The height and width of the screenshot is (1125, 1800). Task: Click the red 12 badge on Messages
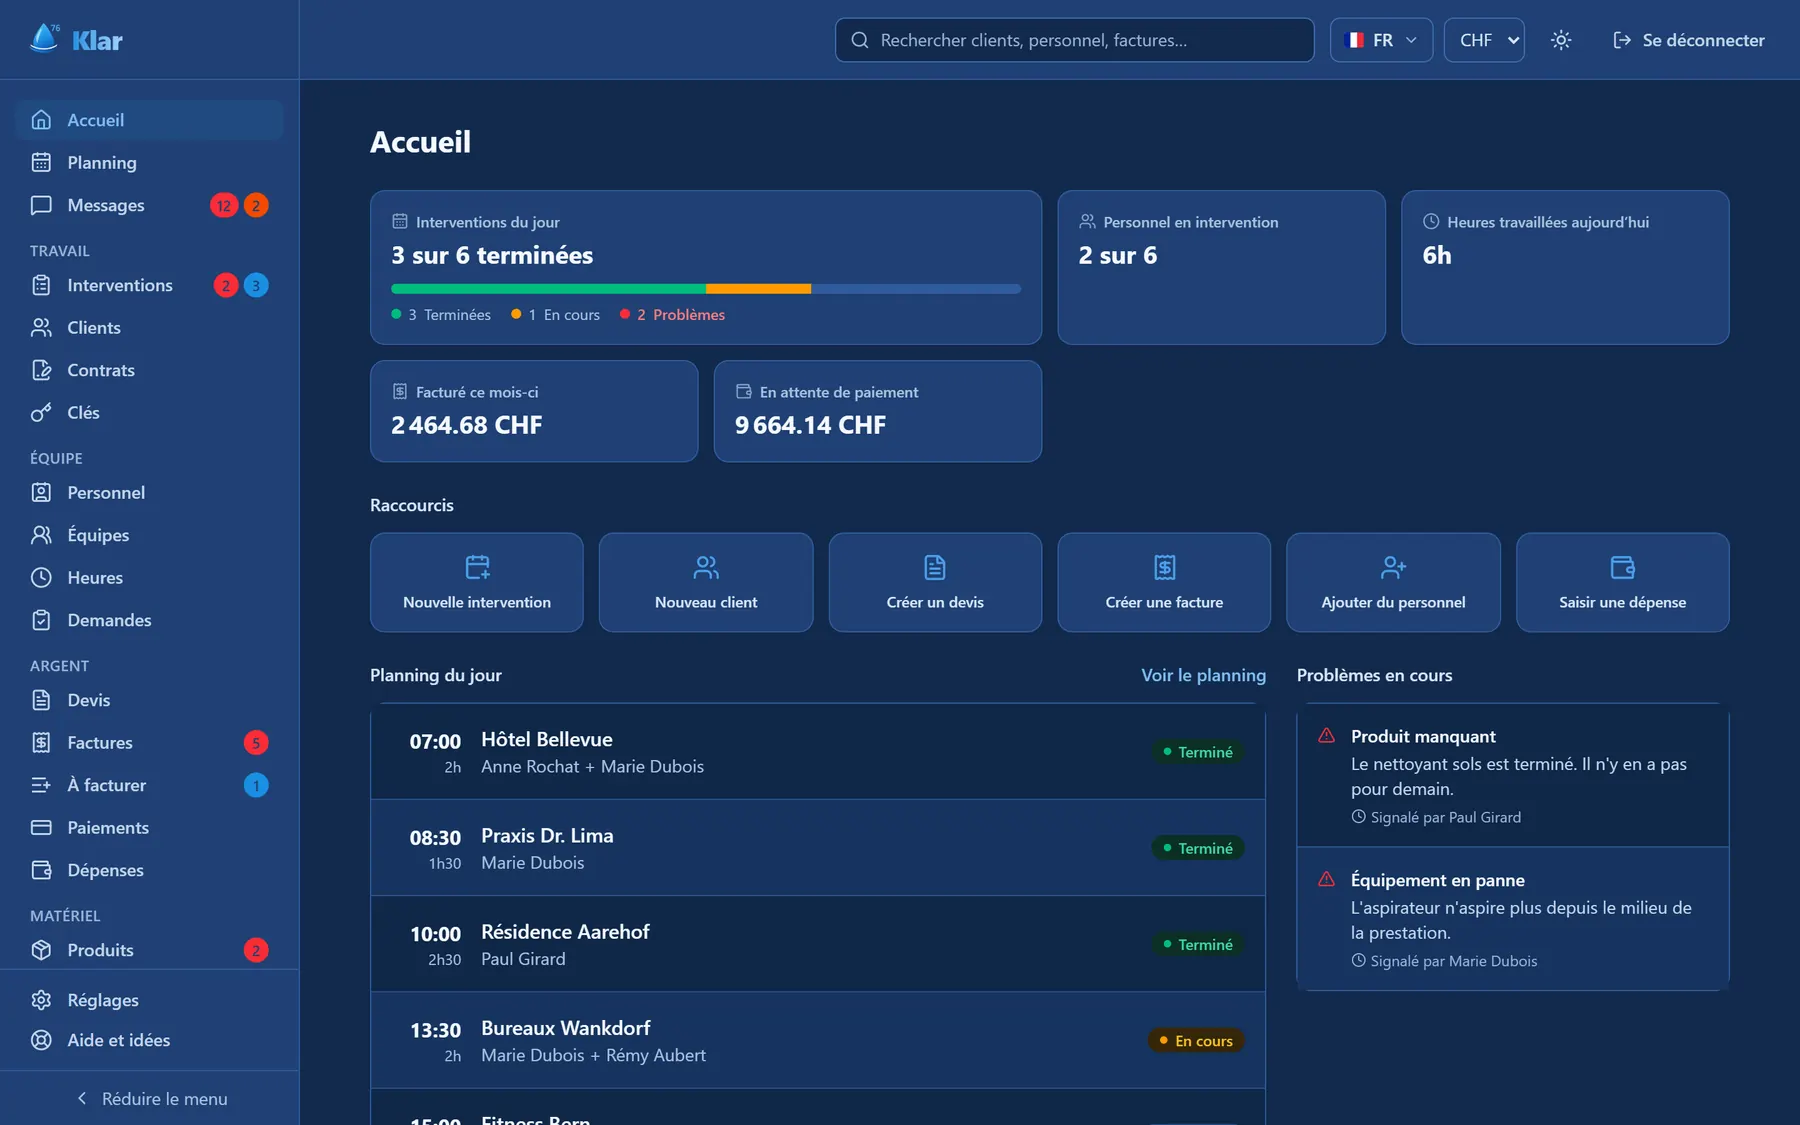pos(223,205)
